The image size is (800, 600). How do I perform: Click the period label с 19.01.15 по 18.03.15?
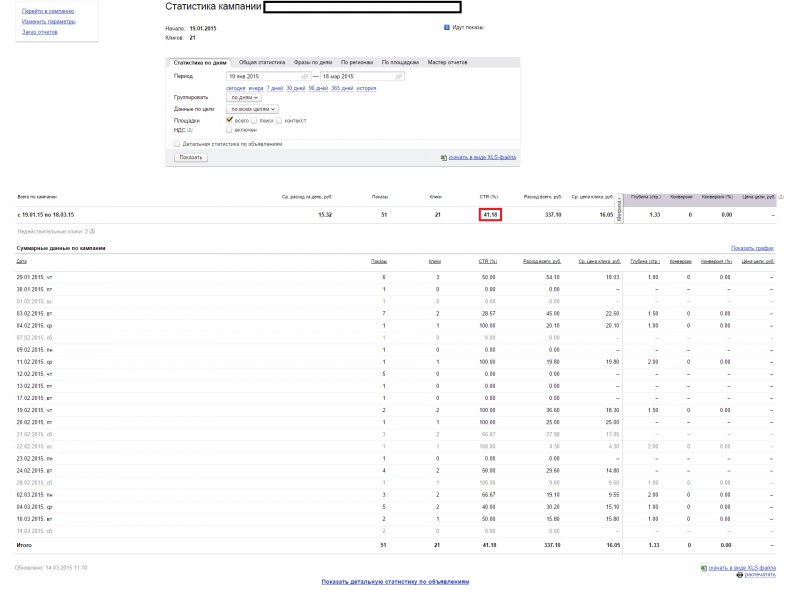[45, 215]
